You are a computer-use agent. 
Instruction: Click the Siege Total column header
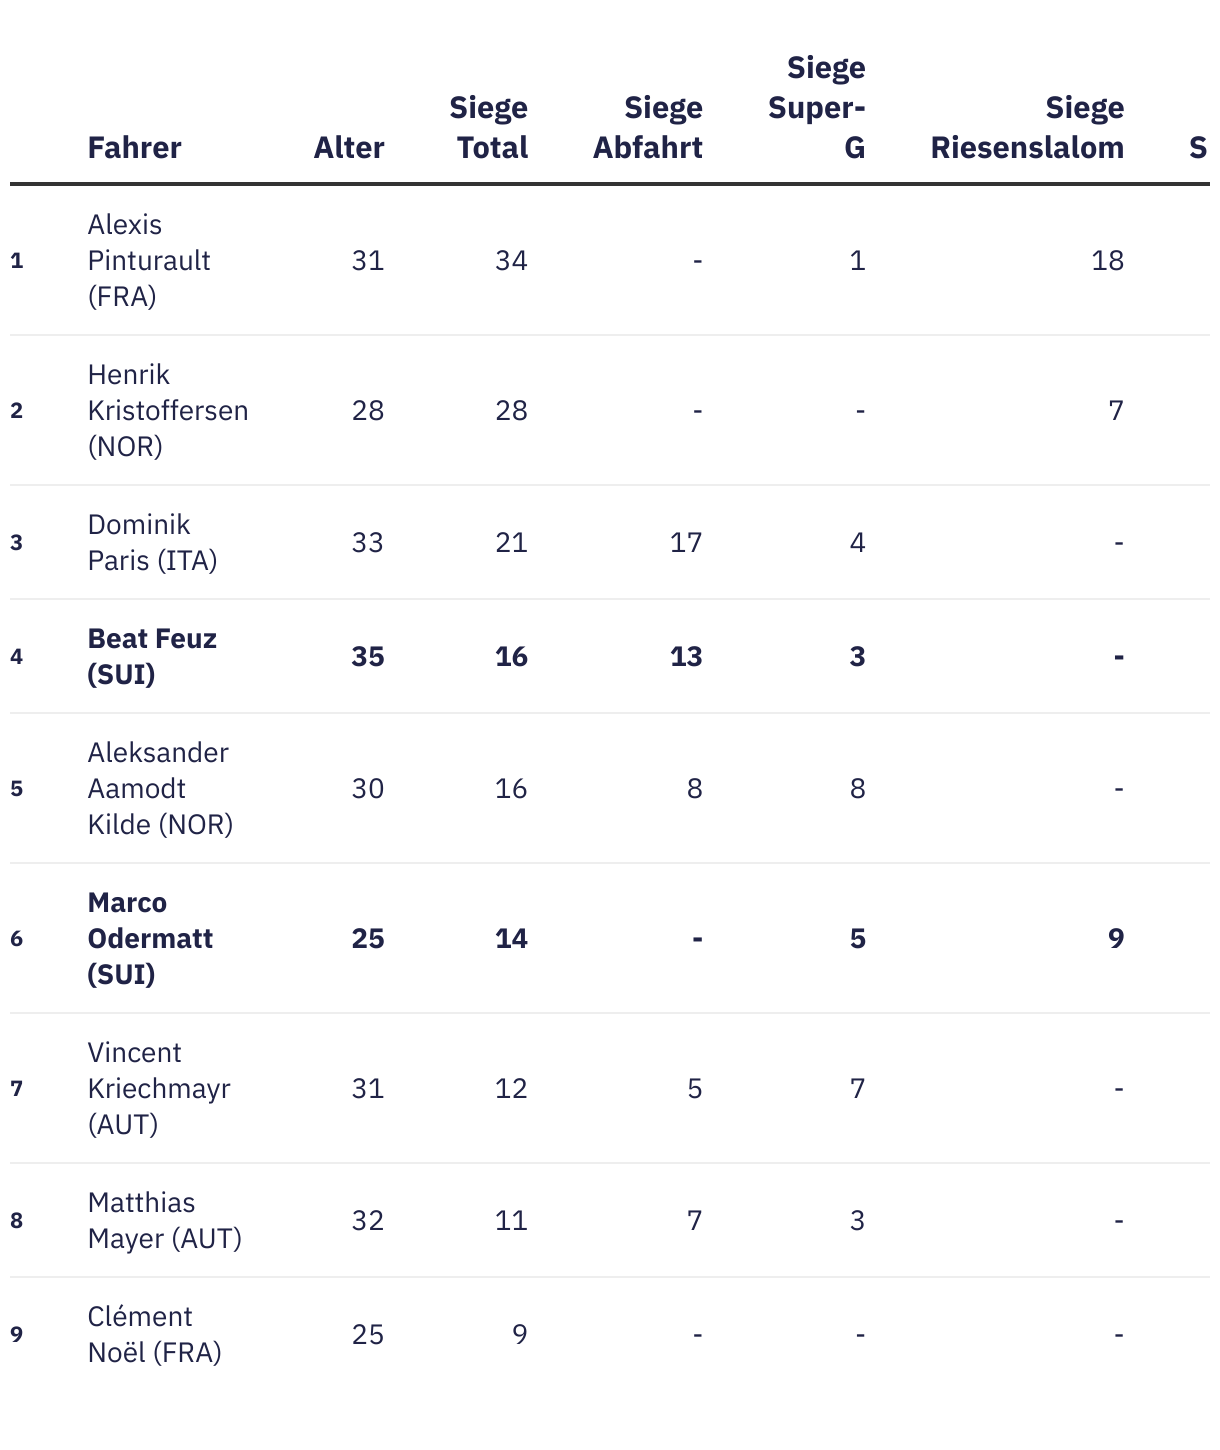coord(489,128)
